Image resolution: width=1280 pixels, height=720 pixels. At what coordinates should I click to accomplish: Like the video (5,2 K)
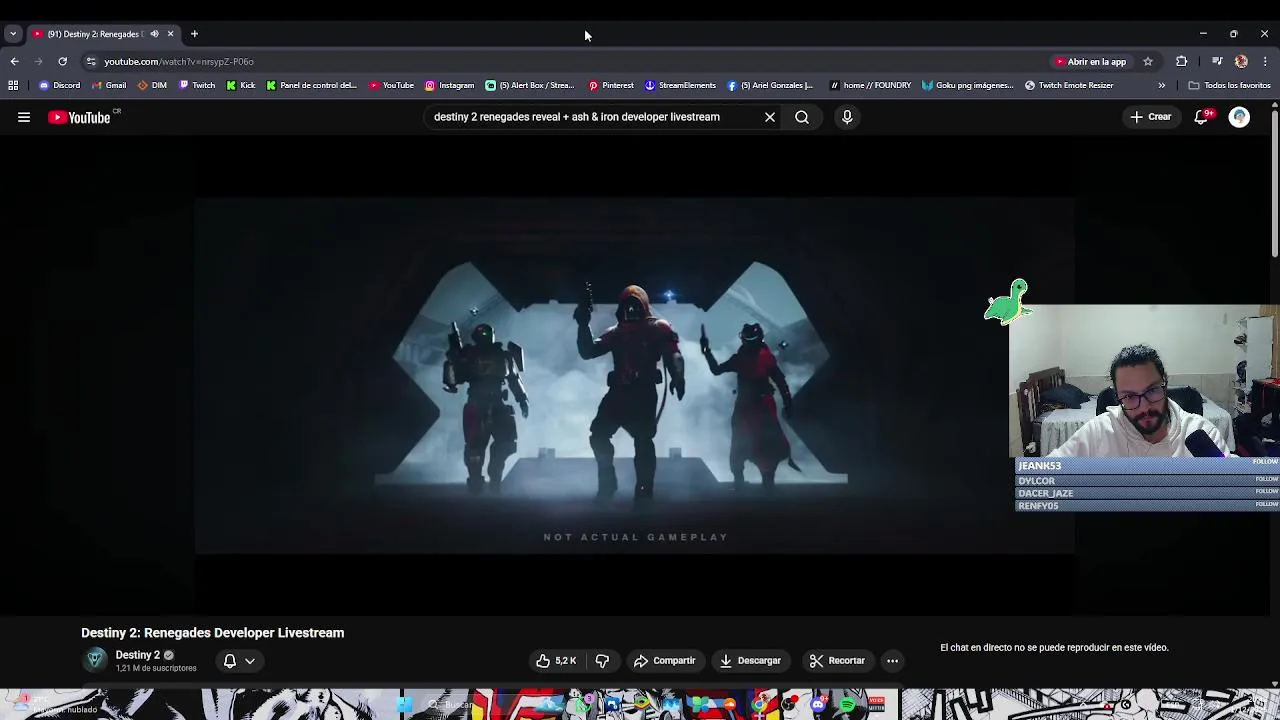[x=557, y=660]
